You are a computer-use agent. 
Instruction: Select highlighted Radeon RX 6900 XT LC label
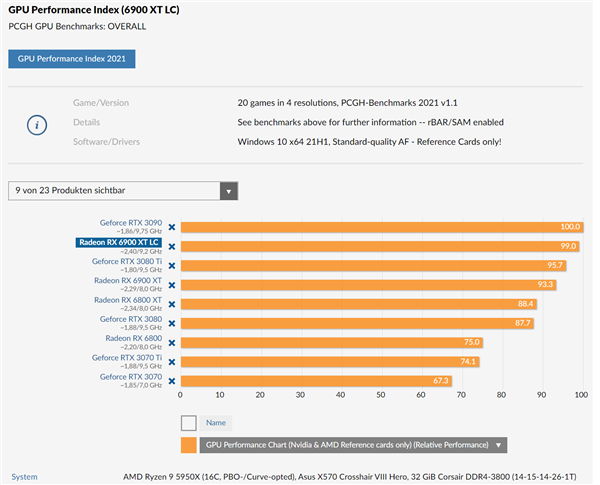coord(120,242)
